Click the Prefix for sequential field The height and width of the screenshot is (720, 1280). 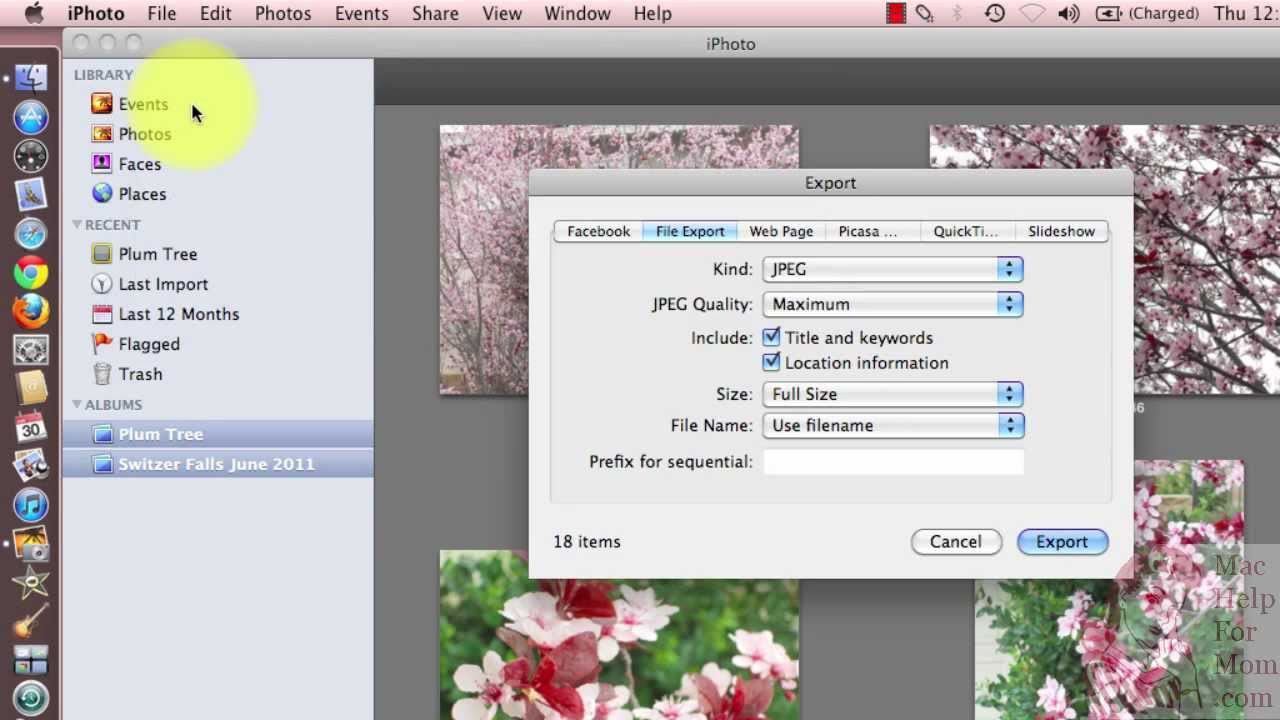(893, 462)
